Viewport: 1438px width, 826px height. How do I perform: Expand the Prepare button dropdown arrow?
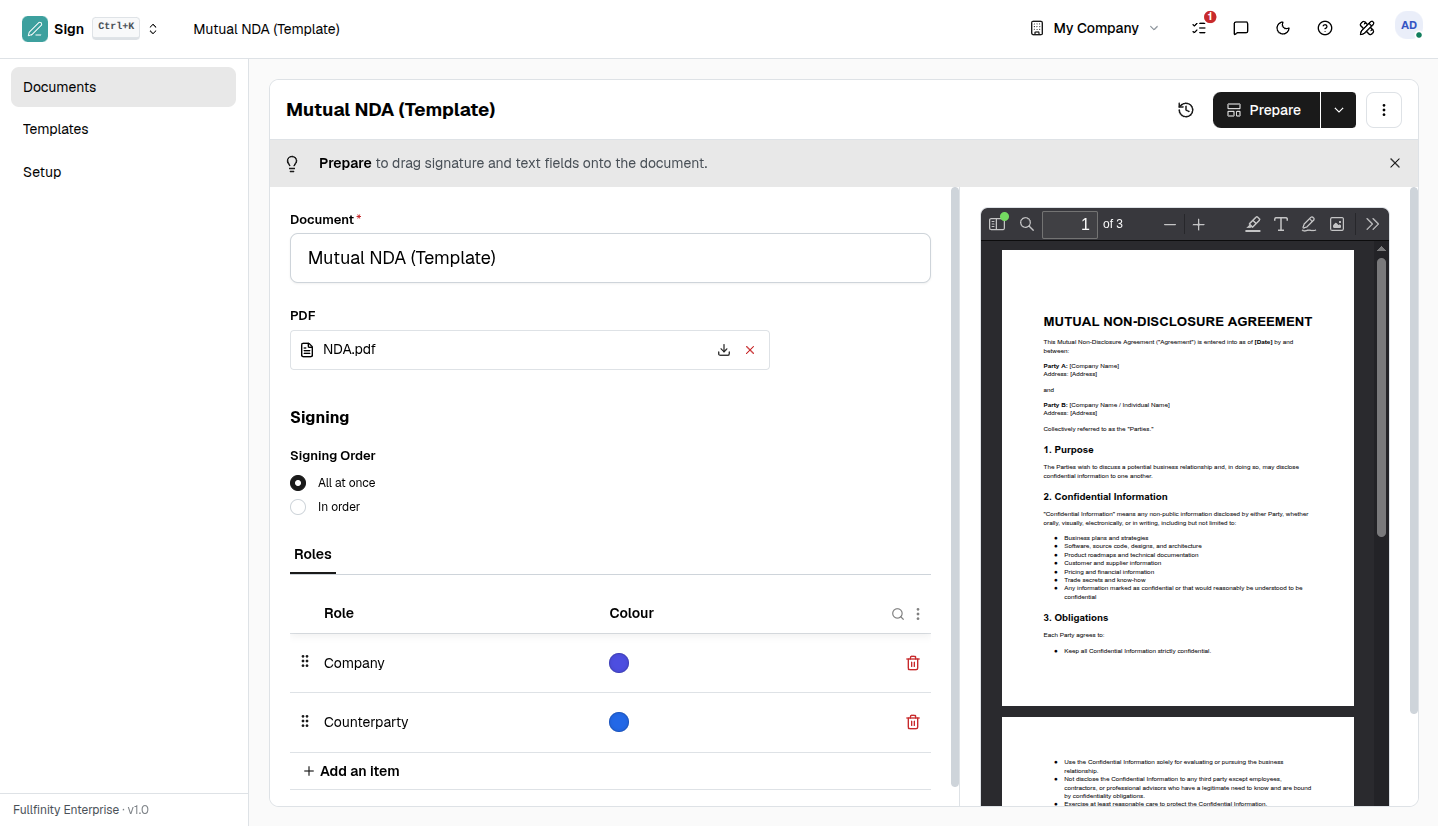(1339, 110)
